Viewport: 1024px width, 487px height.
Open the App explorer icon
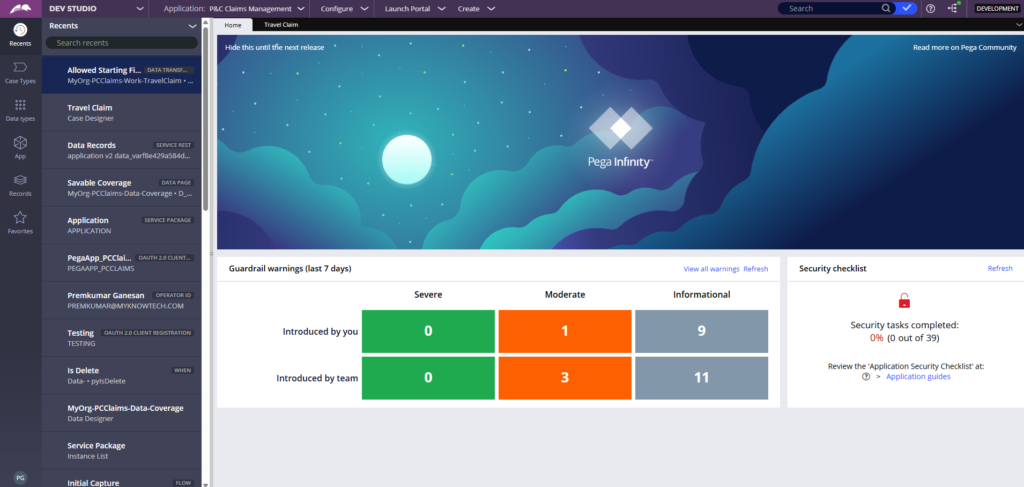point(20,148)
